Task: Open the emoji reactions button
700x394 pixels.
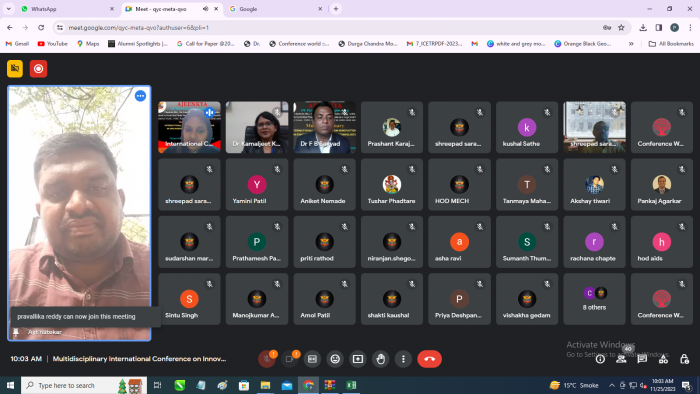Action: point(335,359)
